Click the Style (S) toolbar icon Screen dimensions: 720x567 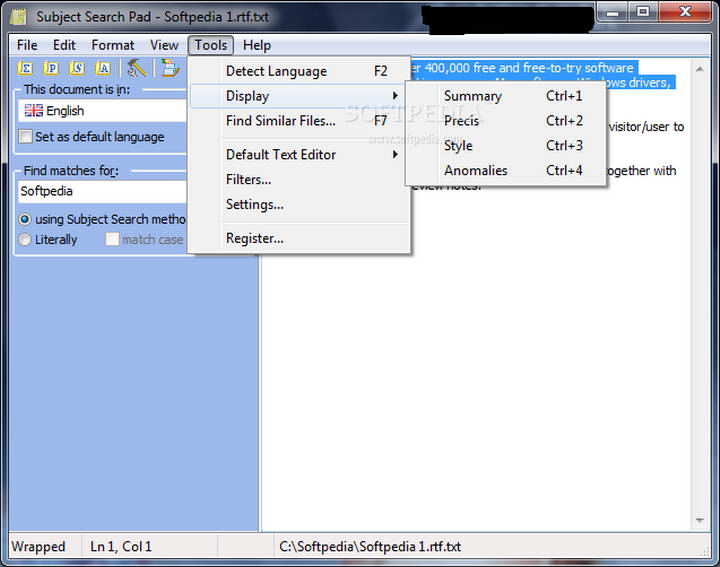pyautogui.click(x=77, y=68)
